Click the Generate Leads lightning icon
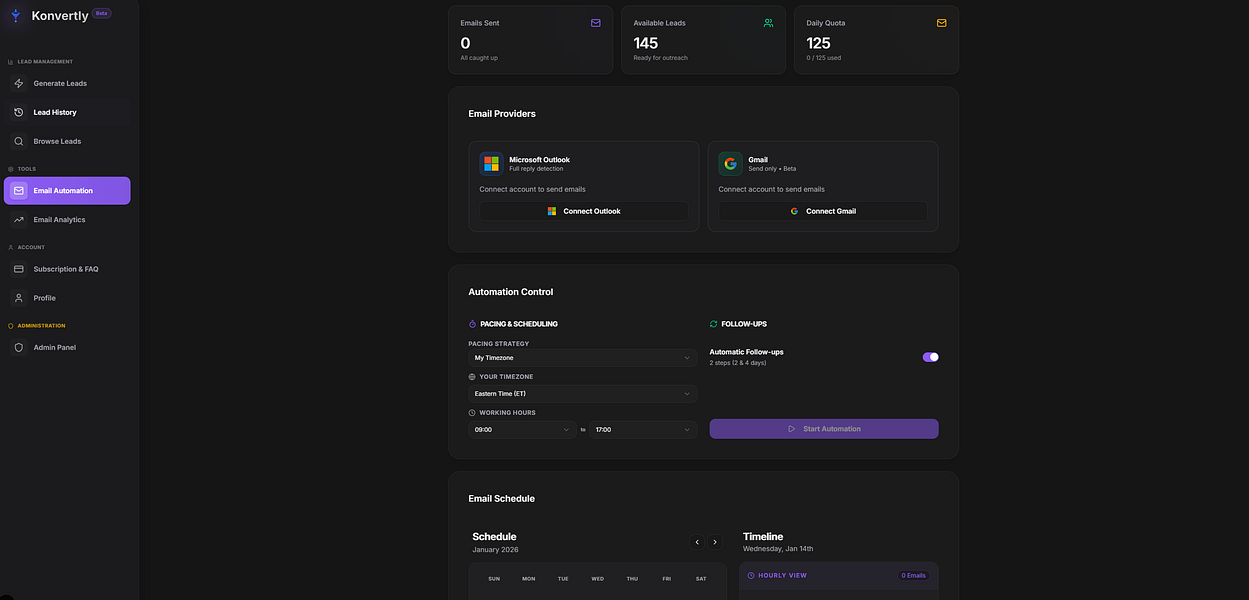 click(19, 83)
